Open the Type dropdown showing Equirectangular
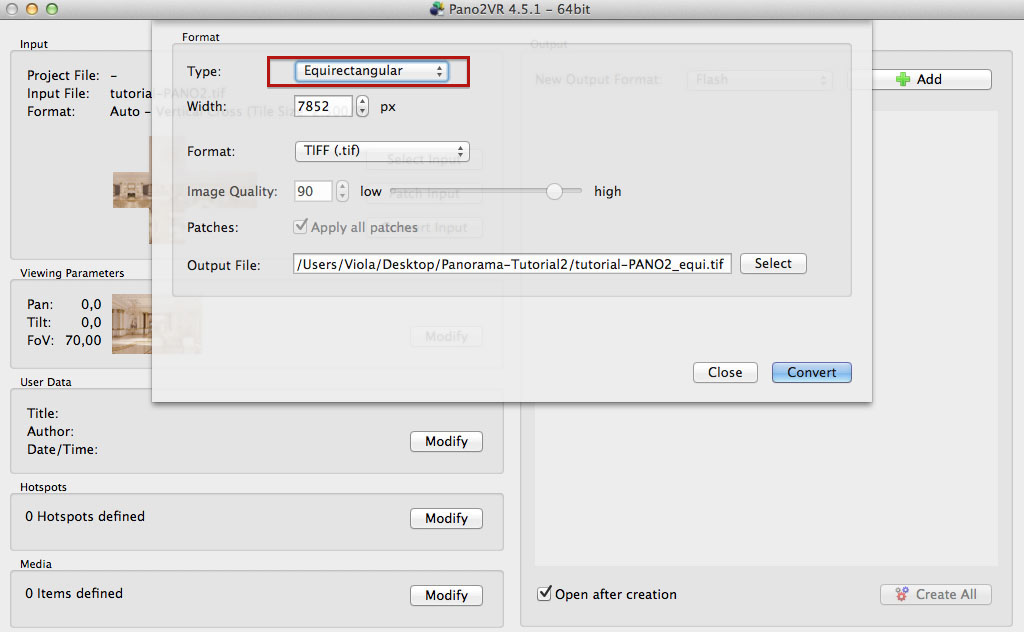1024x632 pixels. [x=372, y=71]
